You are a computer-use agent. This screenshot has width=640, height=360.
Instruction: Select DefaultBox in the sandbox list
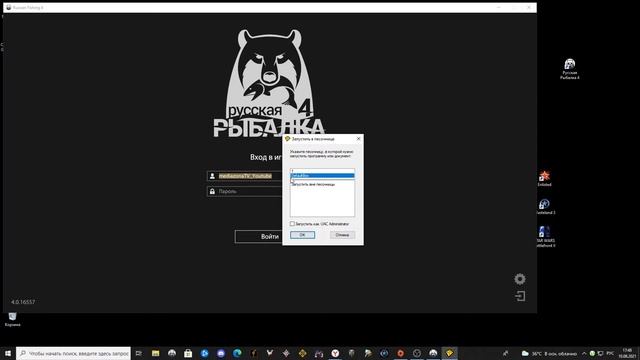[322, 176]
